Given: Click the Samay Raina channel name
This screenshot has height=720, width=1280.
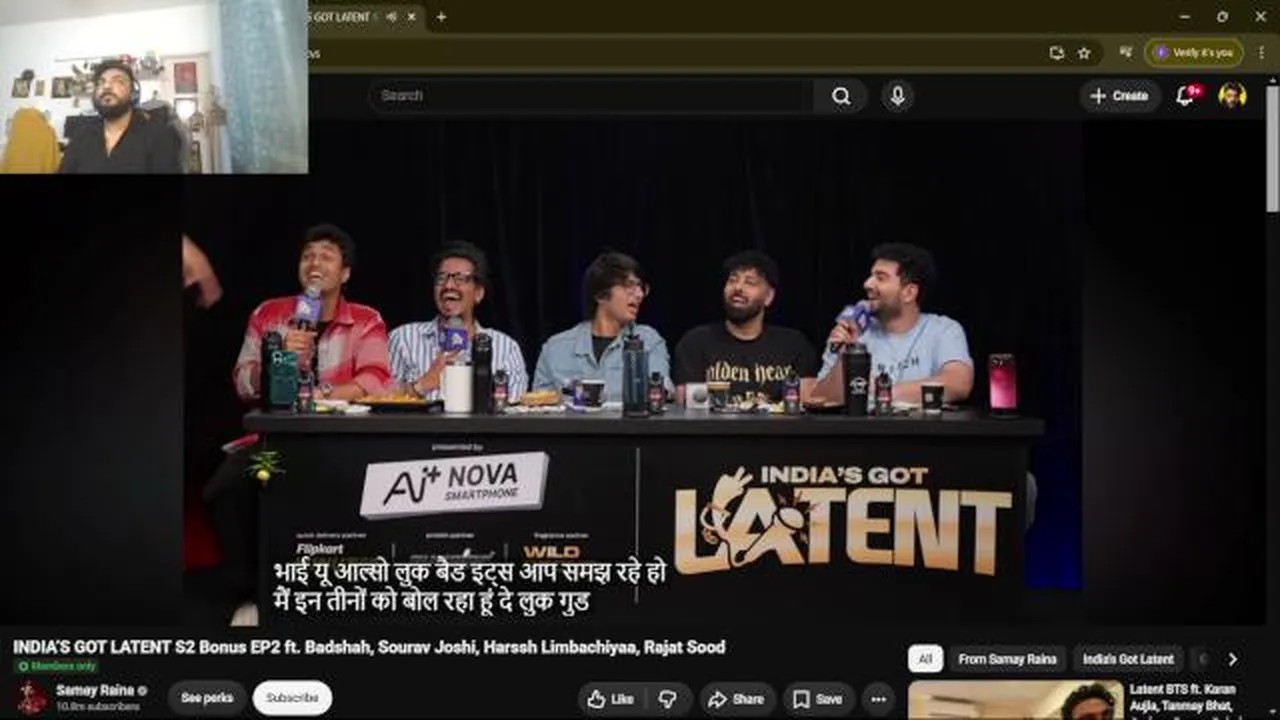Looking at the screenshot, I should coord(96,690).
